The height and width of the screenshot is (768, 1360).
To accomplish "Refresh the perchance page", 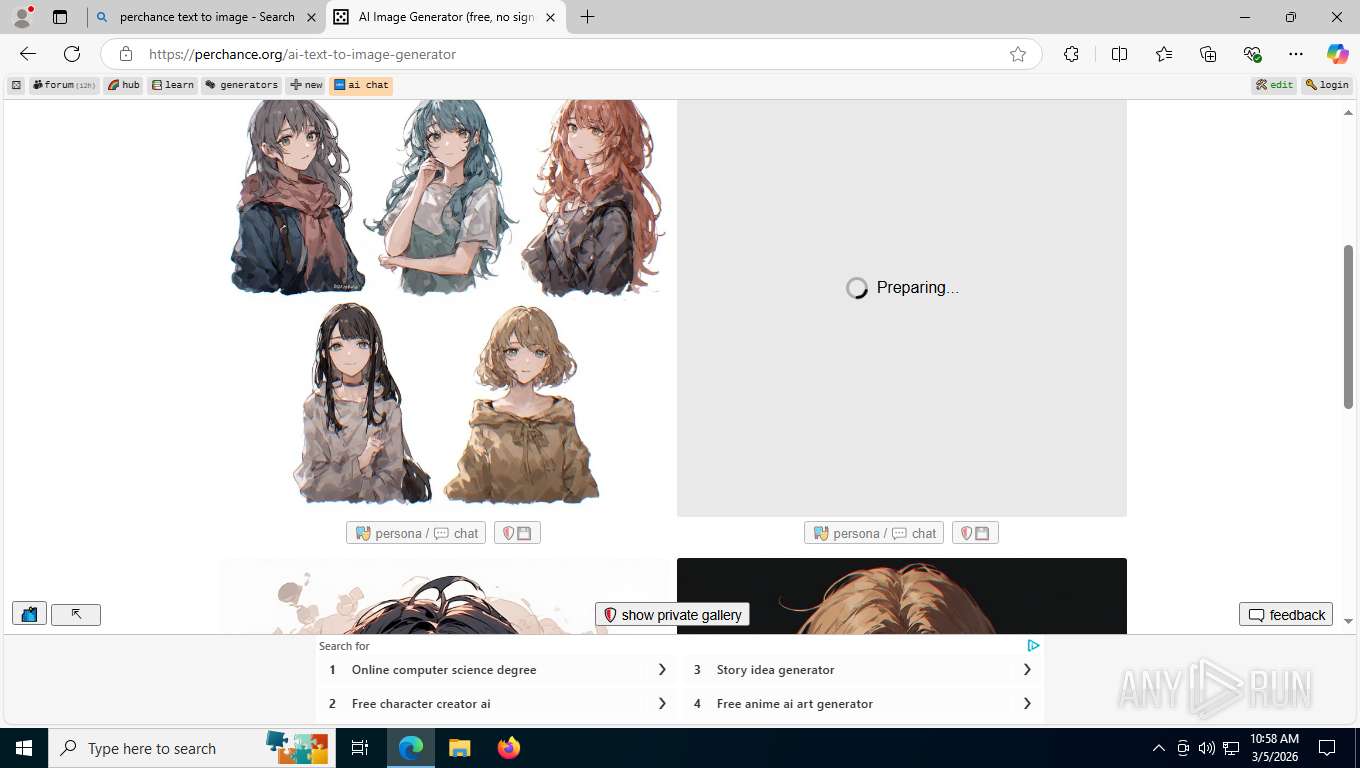I will (72, 54).
